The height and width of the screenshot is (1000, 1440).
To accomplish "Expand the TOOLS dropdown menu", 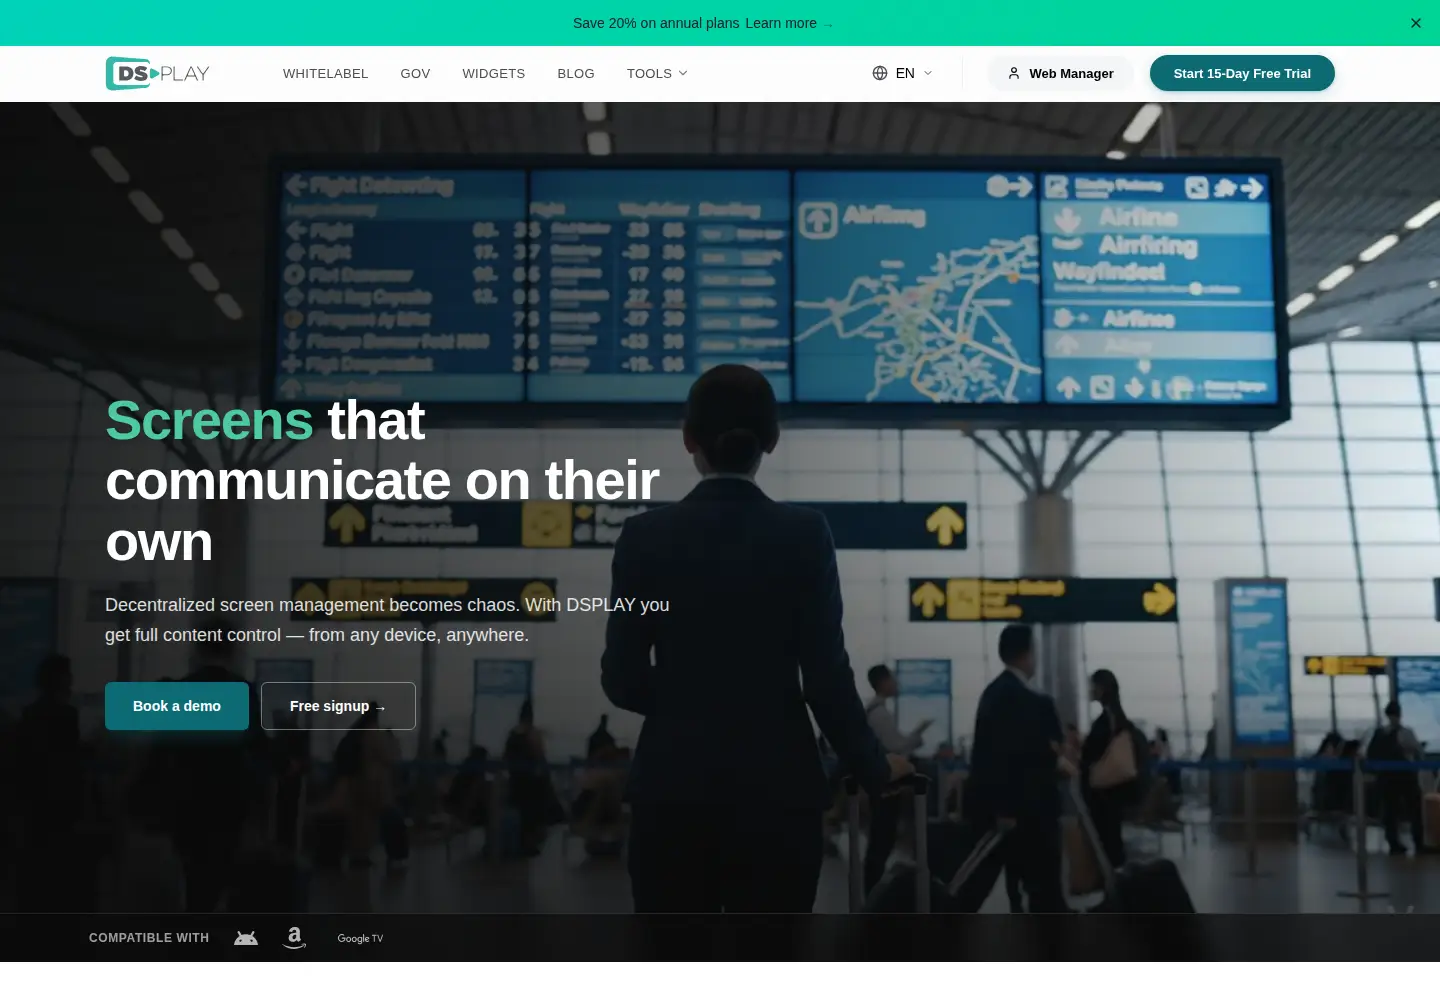I will tap(657, 74).
